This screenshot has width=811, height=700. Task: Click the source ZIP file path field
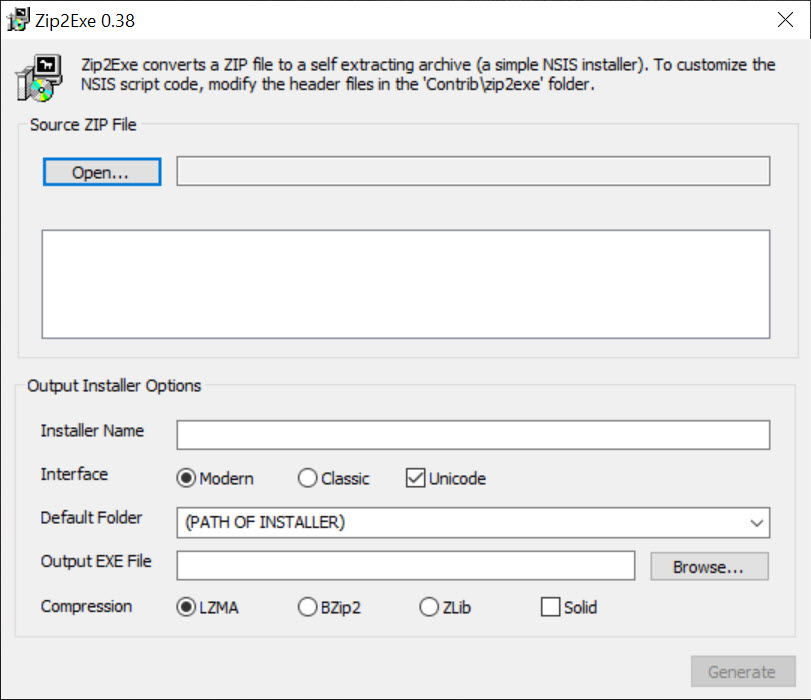(473, 171)
